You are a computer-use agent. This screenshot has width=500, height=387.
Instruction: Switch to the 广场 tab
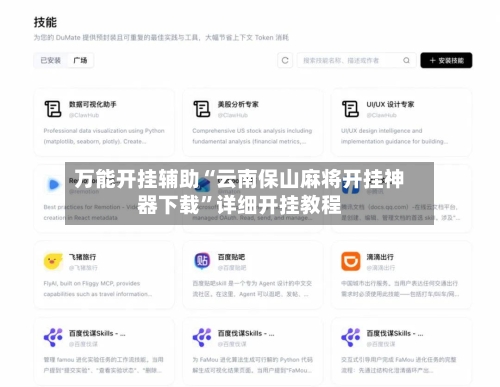(80, 60)
